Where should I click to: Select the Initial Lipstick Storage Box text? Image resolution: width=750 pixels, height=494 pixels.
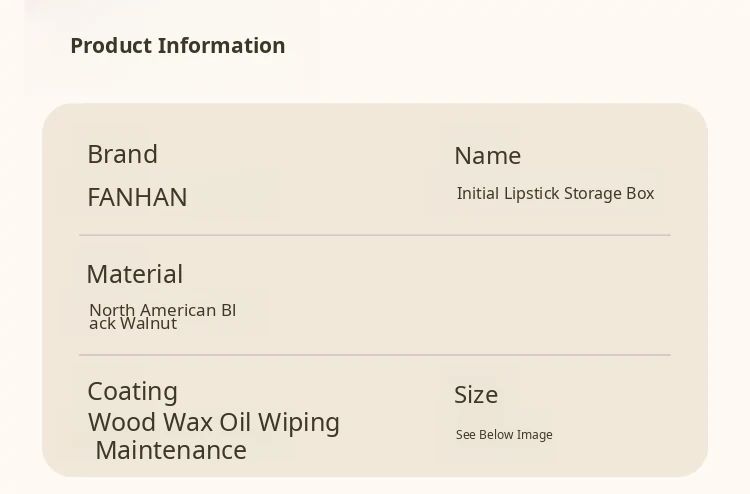555,194
